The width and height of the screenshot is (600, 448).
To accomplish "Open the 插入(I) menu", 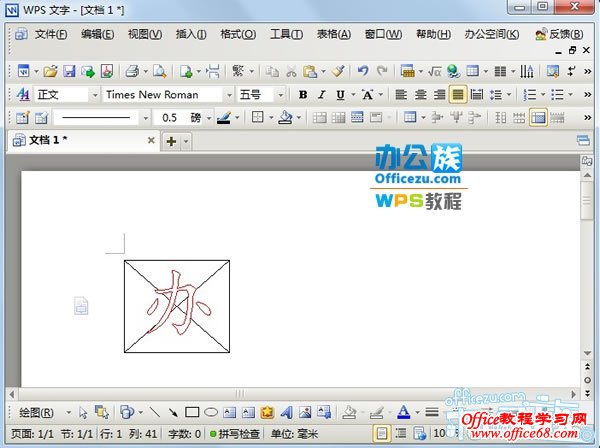I will coord(191,34).
